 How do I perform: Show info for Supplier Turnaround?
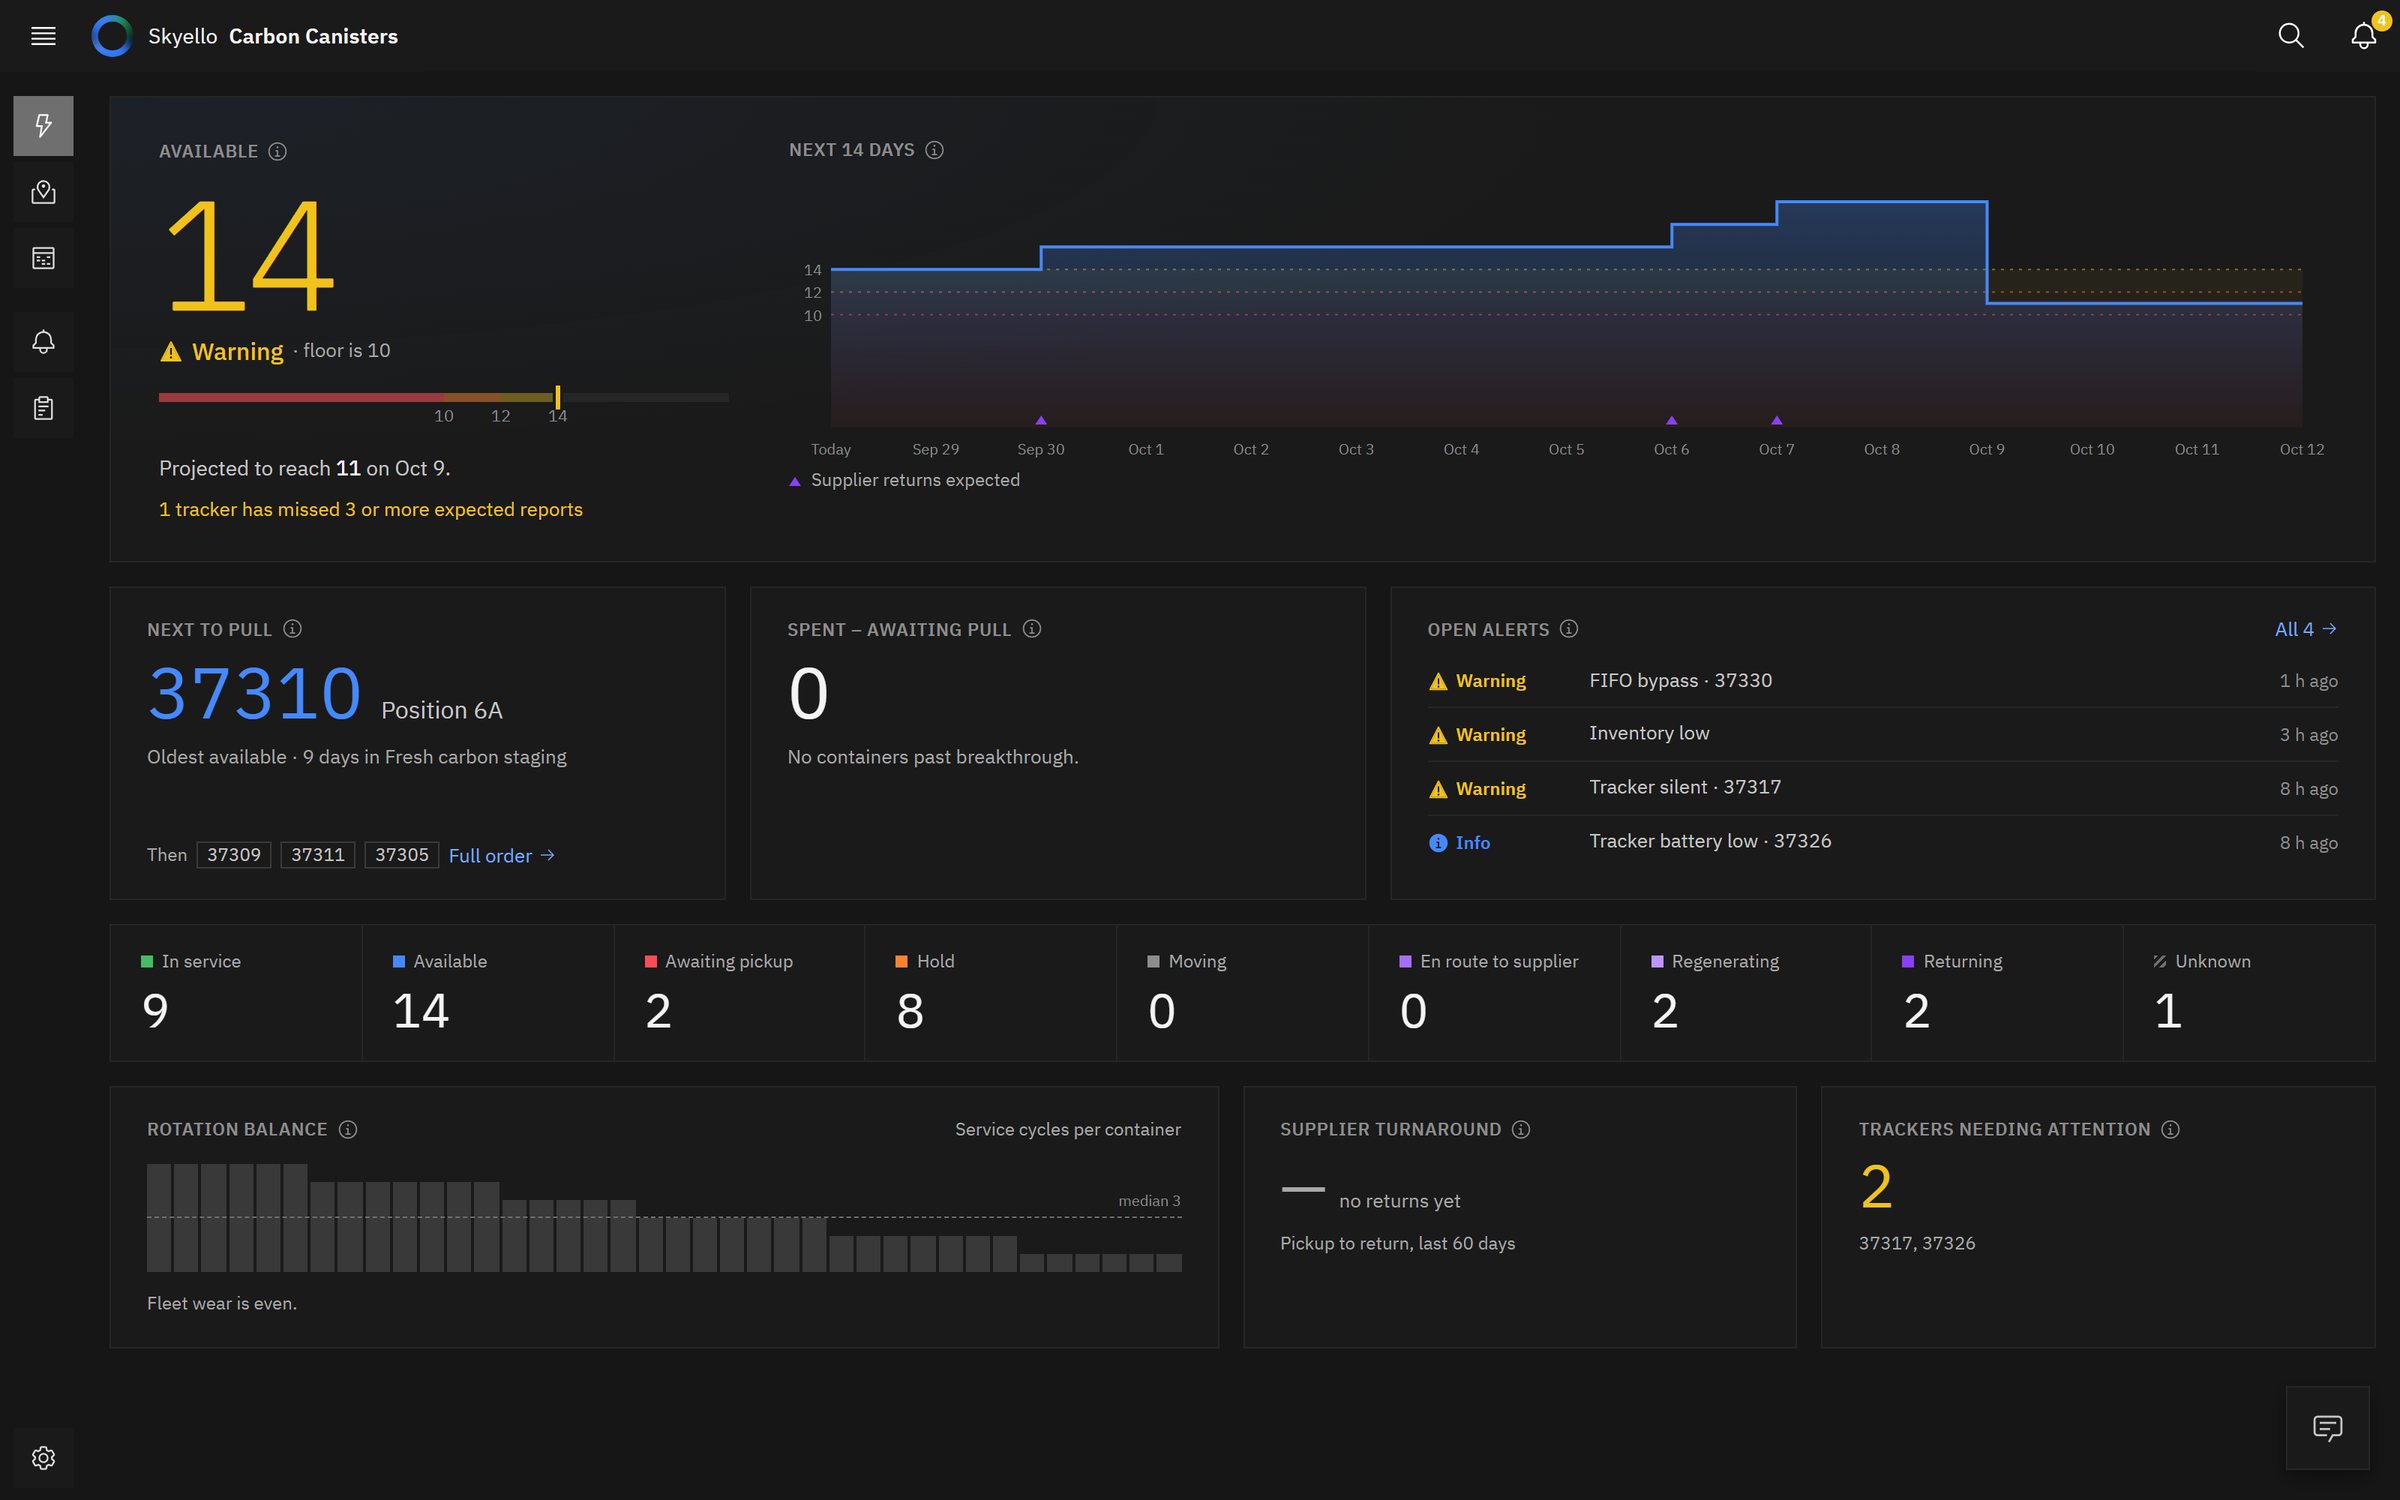1521,1129
